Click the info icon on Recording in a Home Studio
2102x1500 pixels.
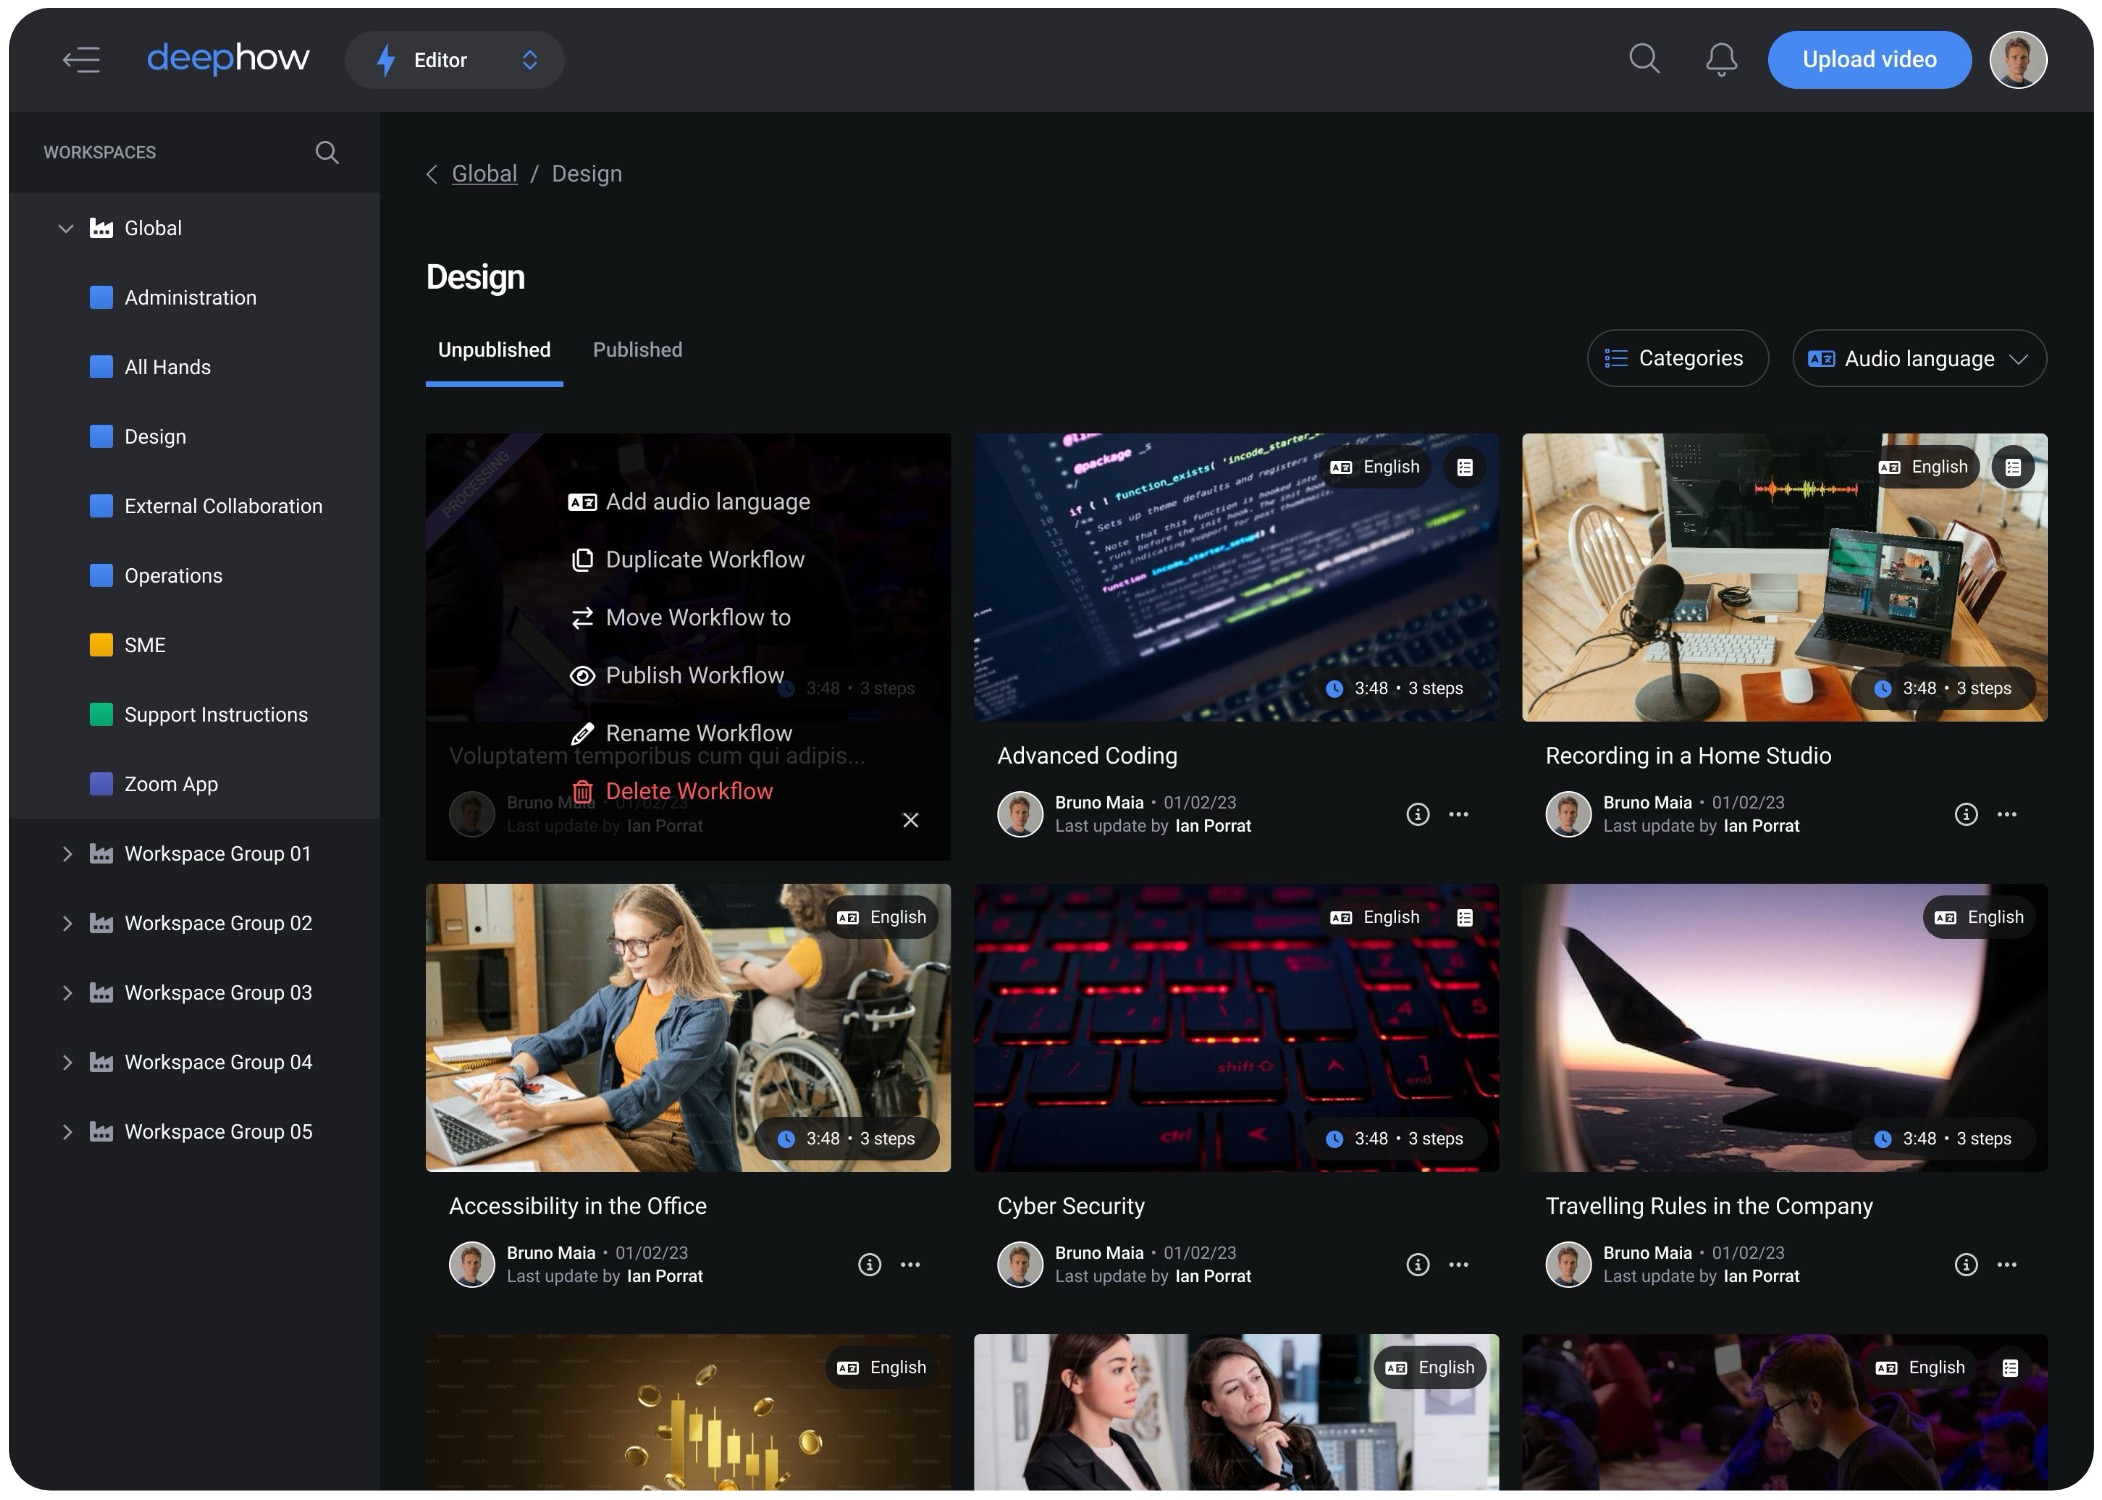click(x=1966, y=814)
